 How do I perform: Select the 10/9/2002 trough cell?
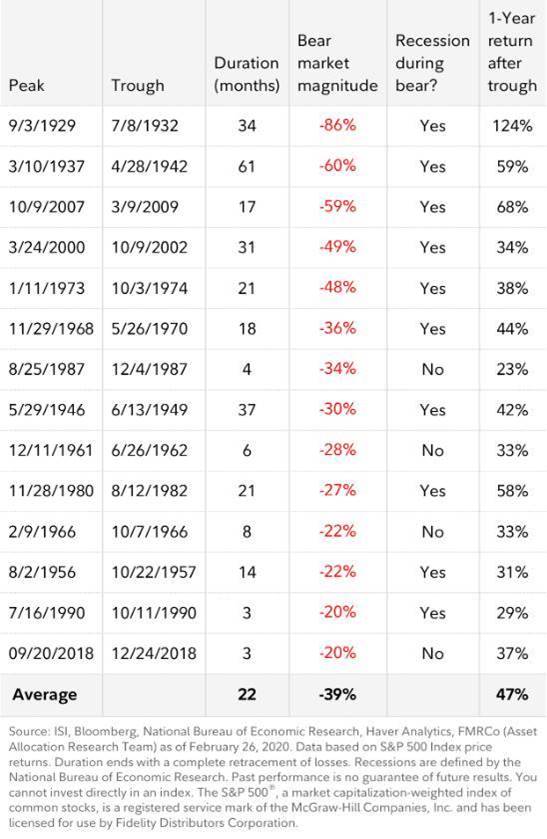click(x=149, y=247)
